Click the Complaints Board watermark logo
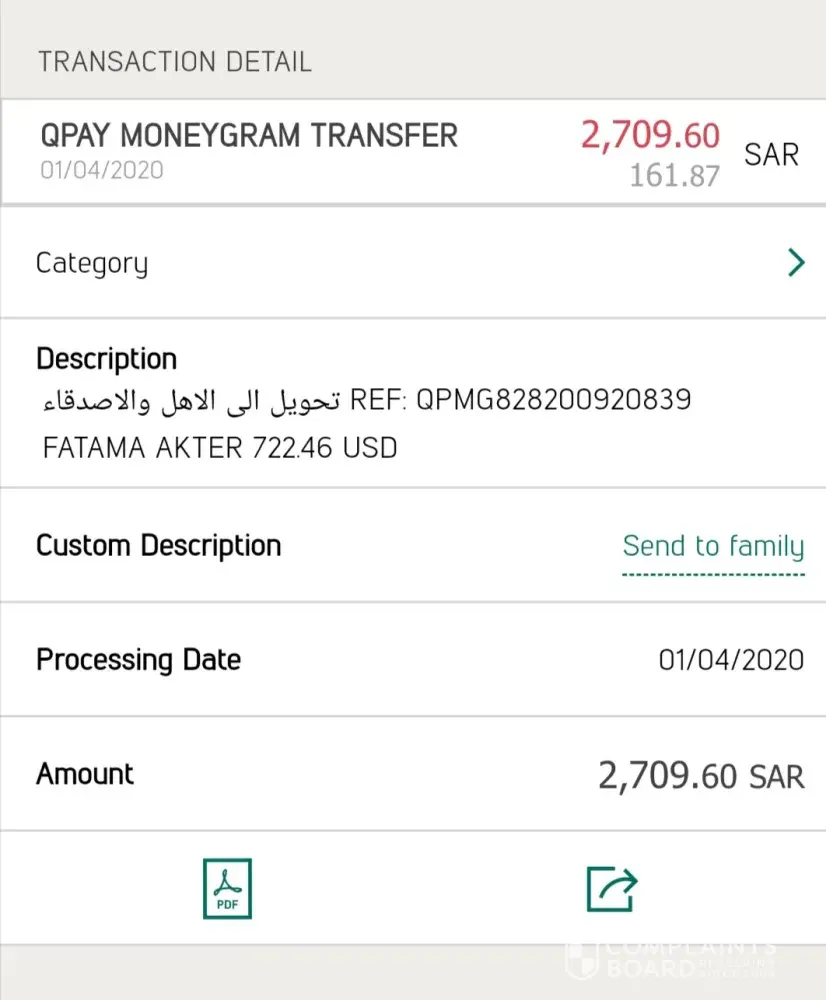The height and width of the screenshot is (1000, 826). [671, 958]
